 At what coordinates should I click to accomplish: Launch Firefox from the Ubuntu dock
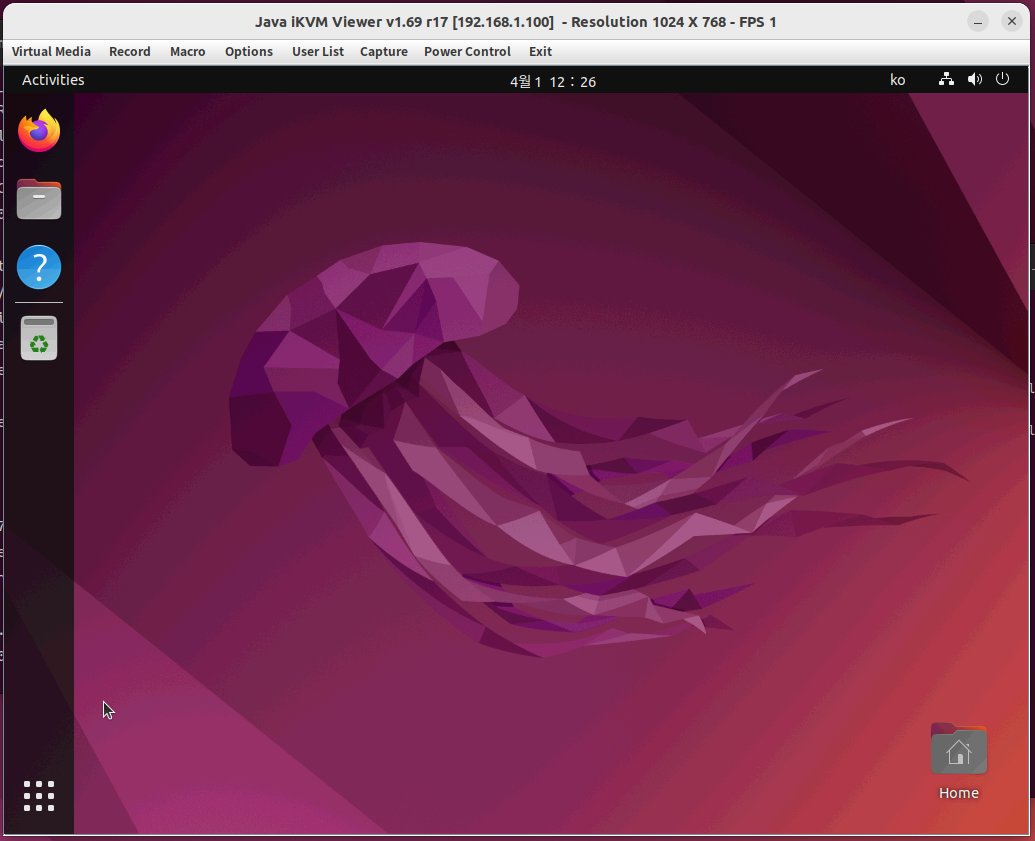(x=39, y=131)
